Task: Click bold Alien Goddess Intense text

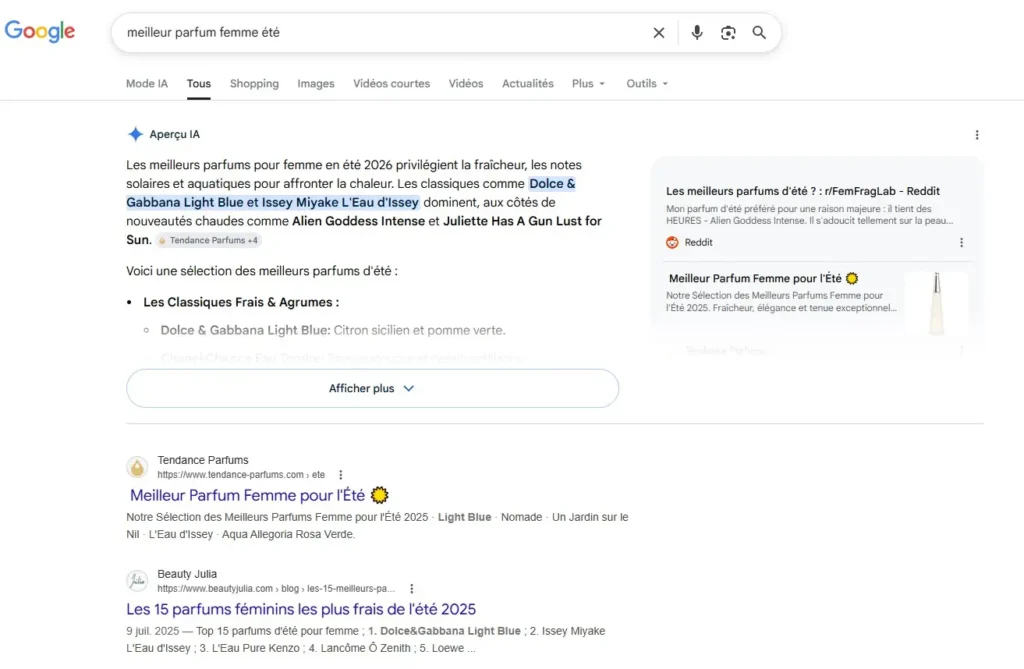Action: [358, 221]
